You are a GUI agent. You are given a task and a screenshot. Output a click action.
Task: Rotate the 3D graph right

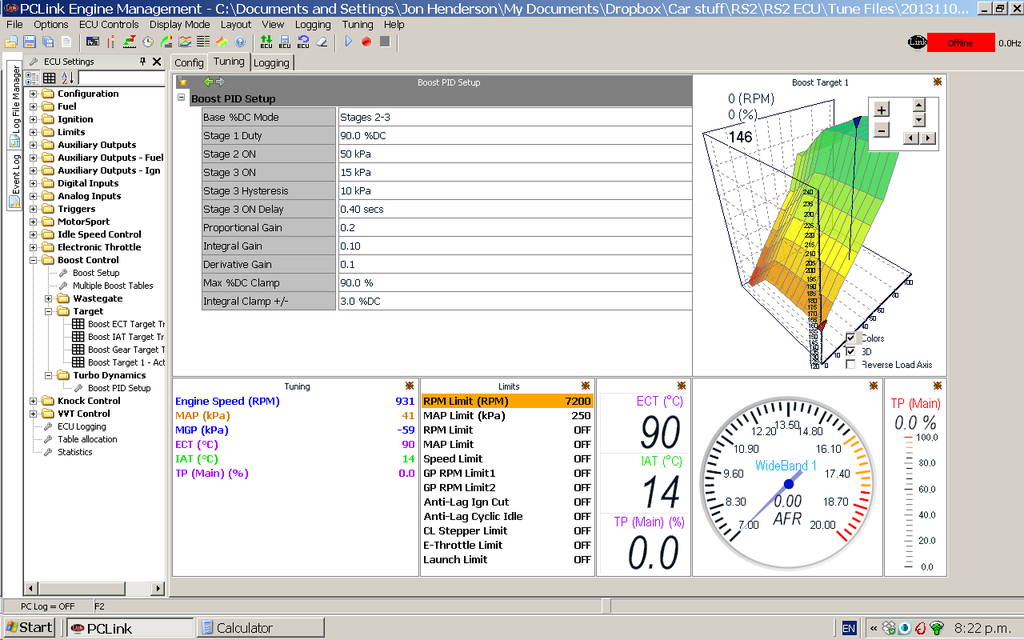pos(928,138)
